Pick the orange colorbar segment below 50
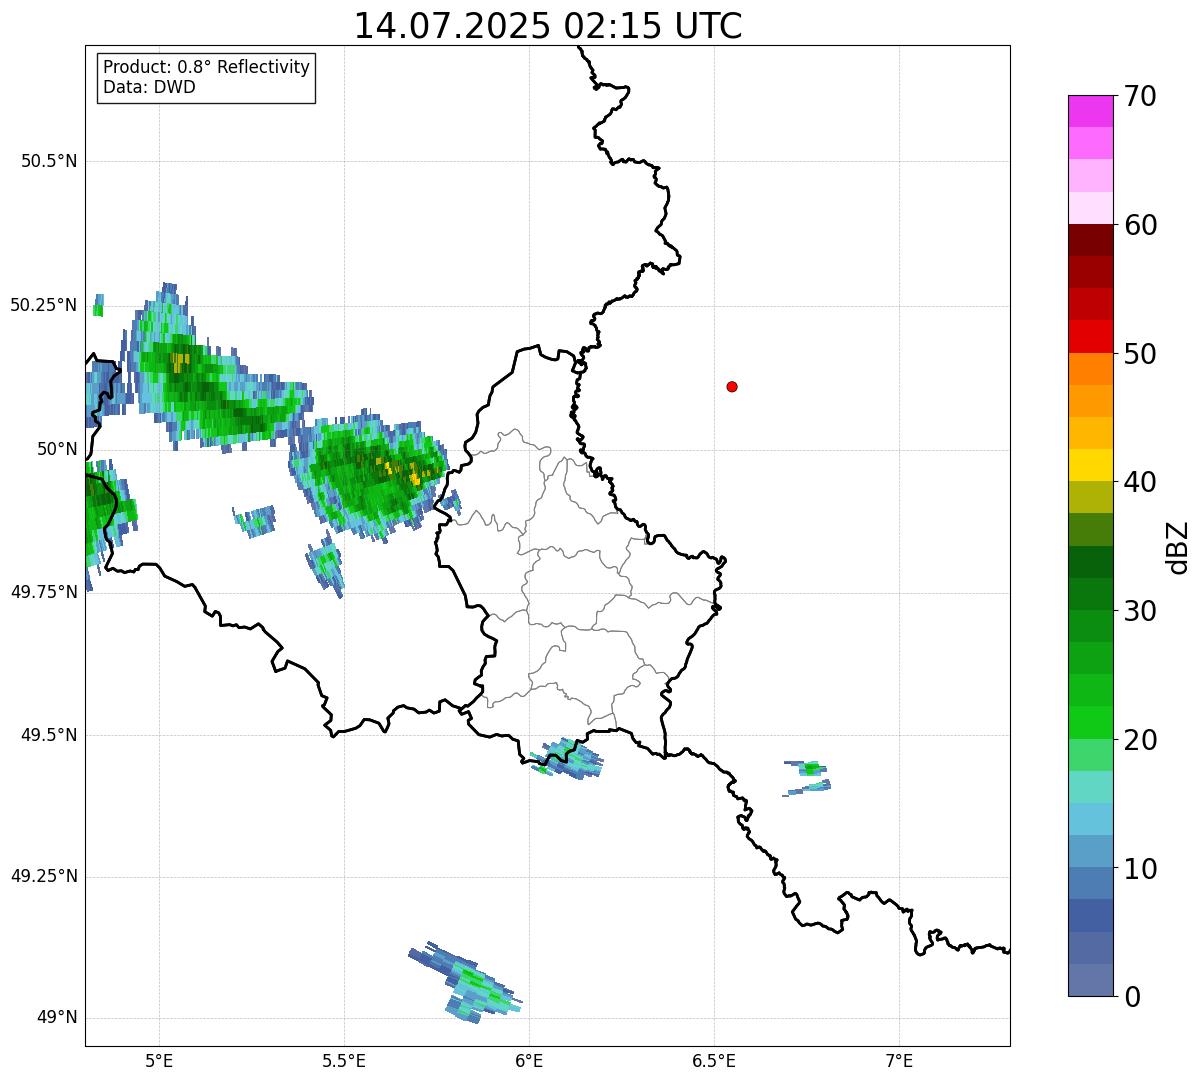The height and width of the screenshot is (1081, 1202). (1090, 369)
